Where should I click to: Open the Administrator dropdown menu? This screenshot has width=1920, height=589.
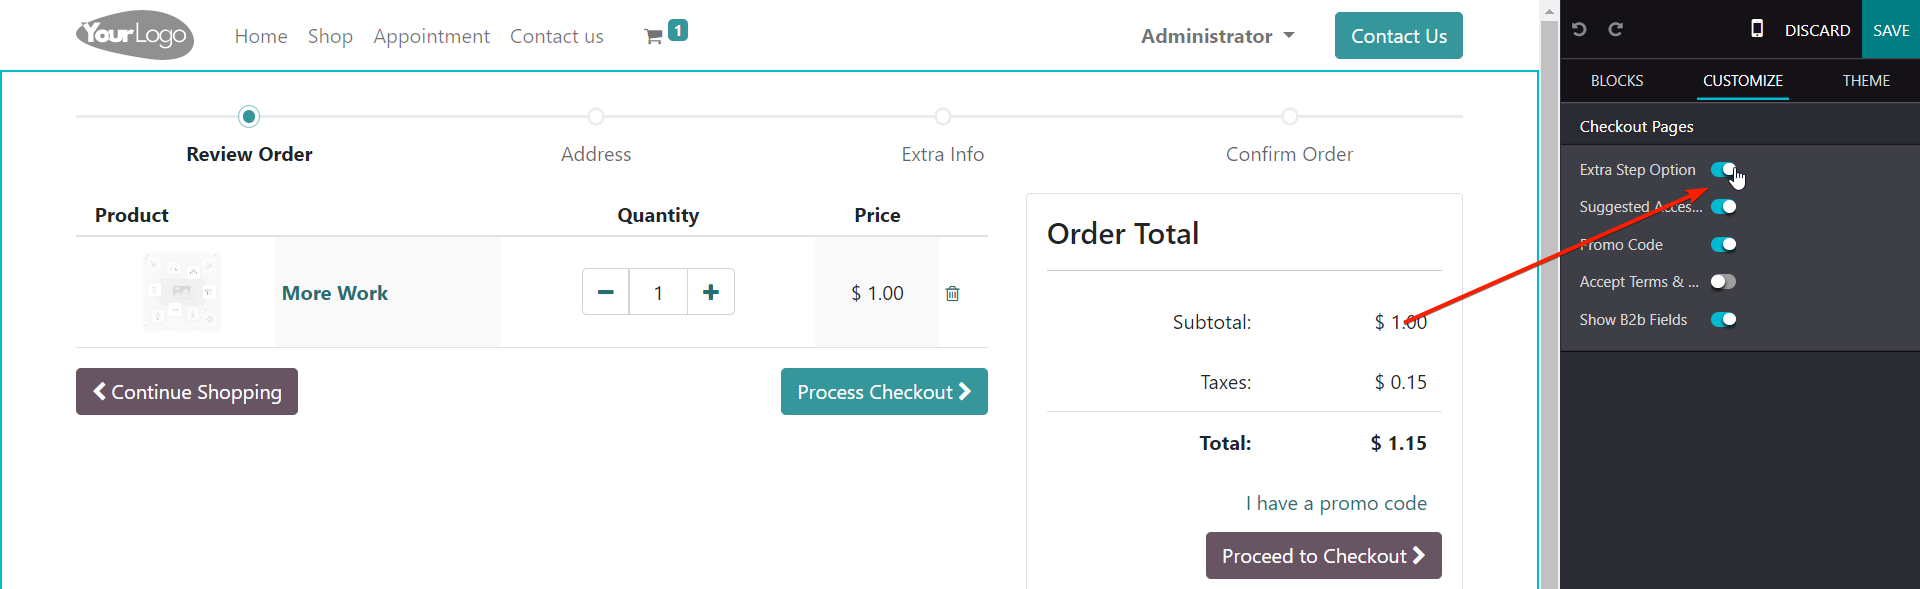coord(1217,36)
